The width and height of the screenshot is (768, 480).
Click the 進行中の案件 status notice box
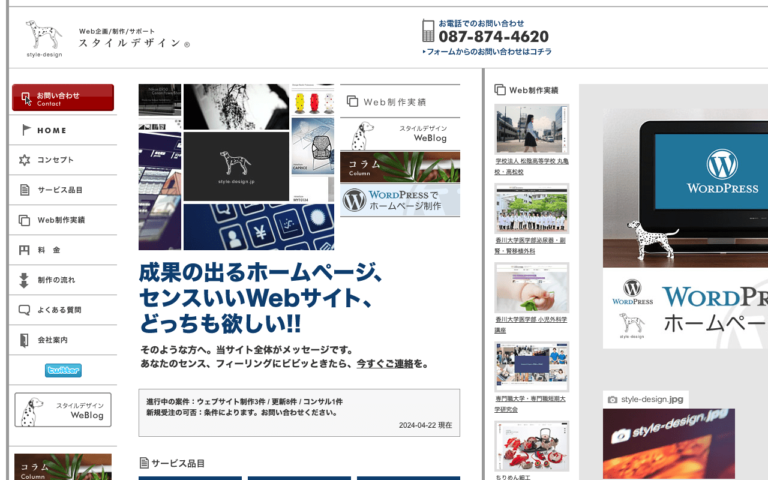pyautogui.click(x=299, y=412)
